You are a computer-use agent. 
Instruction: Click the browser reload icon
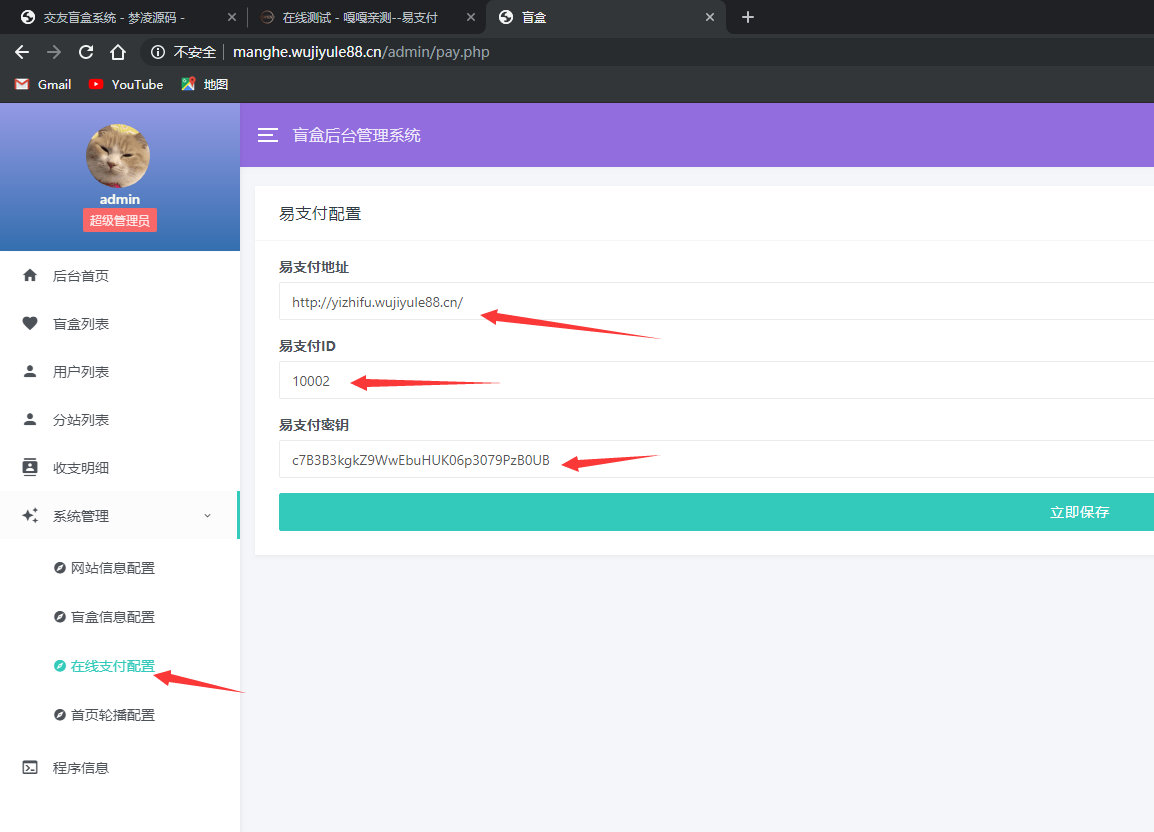86,52
